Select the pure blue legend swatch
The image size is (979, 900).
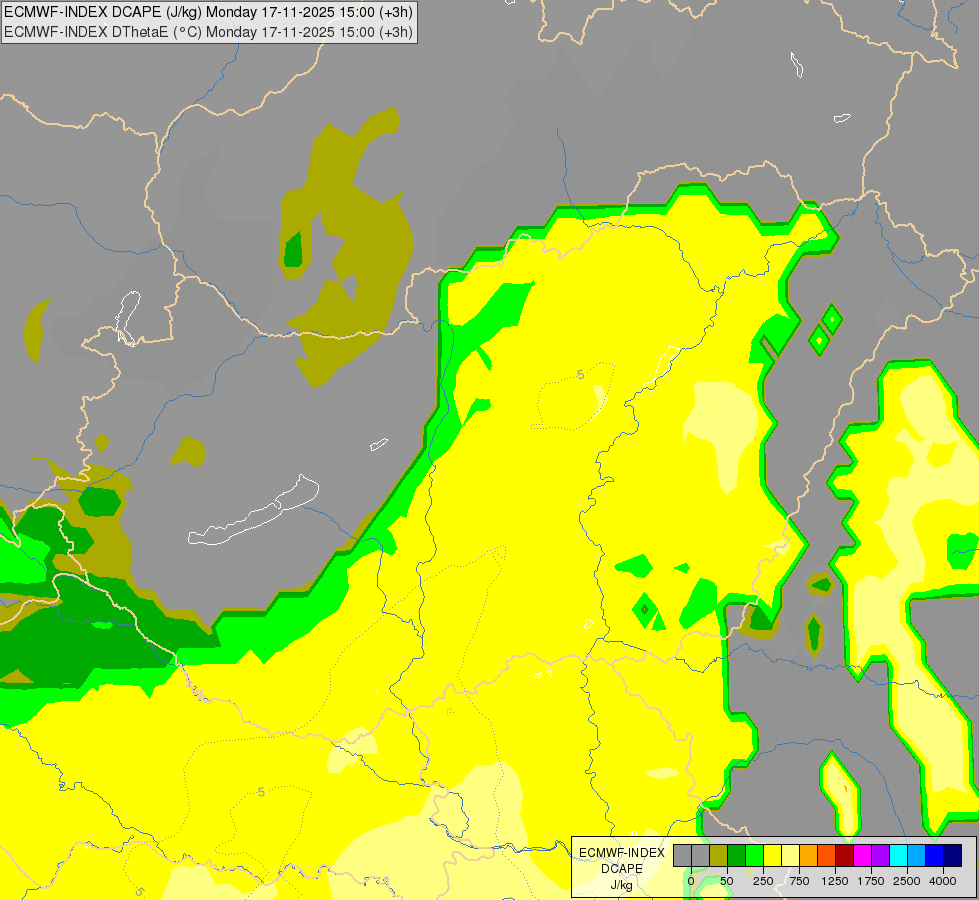935,855
